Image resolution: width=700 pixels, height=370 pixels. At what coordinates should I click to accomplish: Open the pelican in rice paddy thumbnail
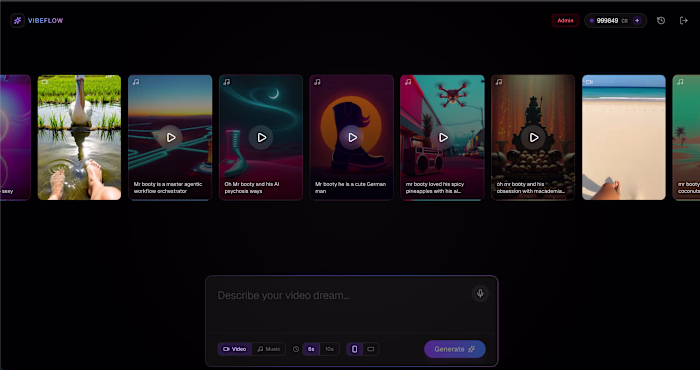(79, 137)
